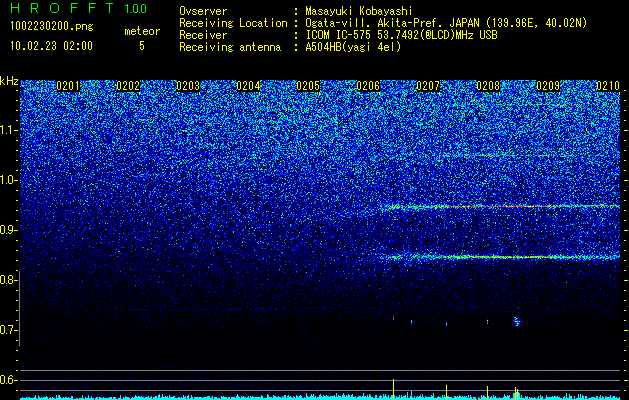Click the 0.6 kHz axis label

[x=8, y=380]
